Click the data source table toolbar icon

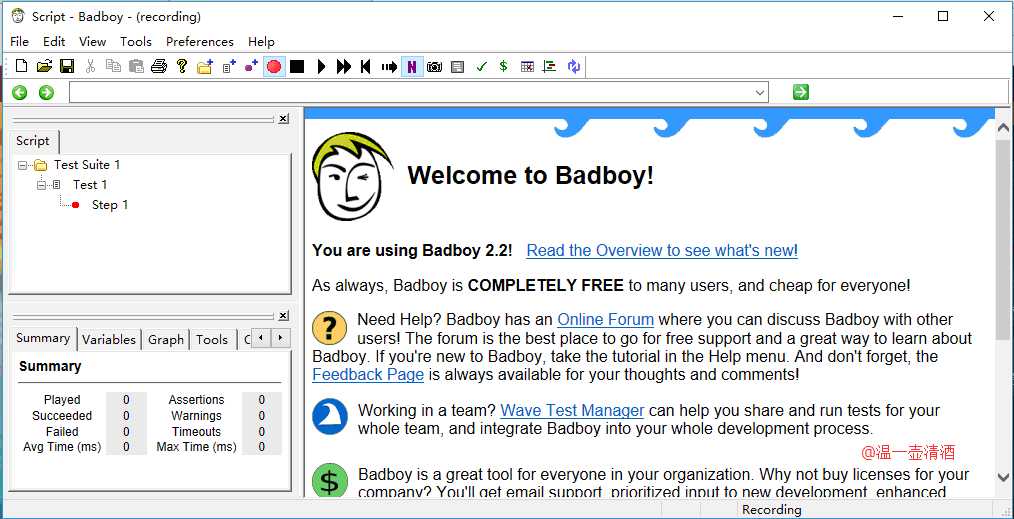(x=527, y=66)
